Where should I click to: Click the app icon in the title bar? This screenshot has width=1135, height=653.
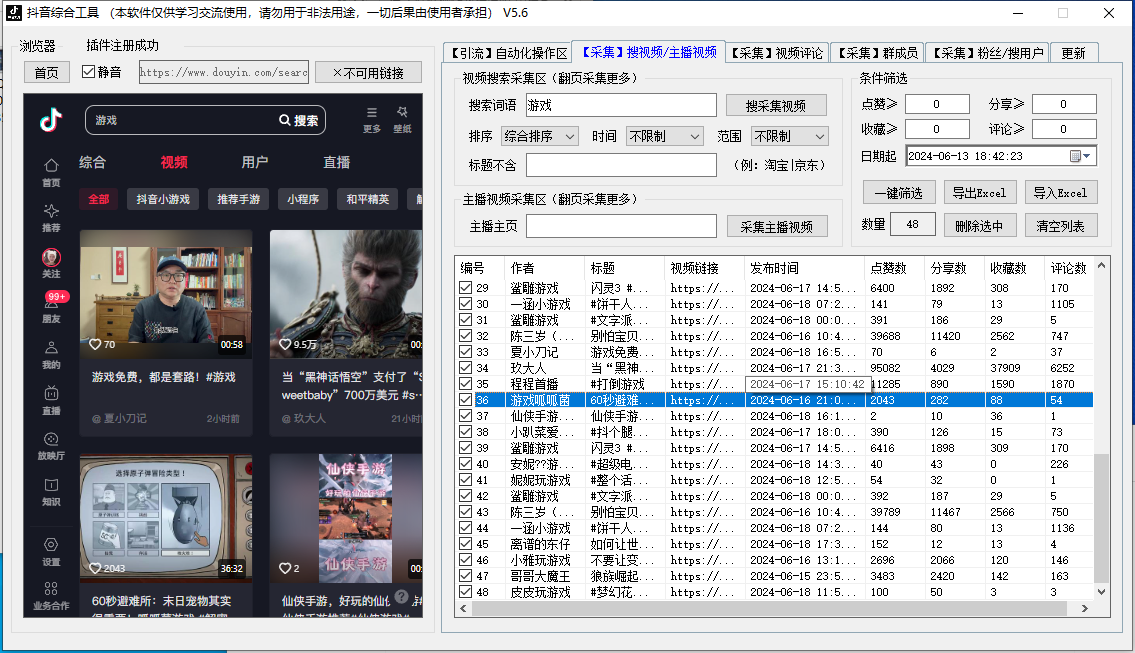(x=14, y=12)
